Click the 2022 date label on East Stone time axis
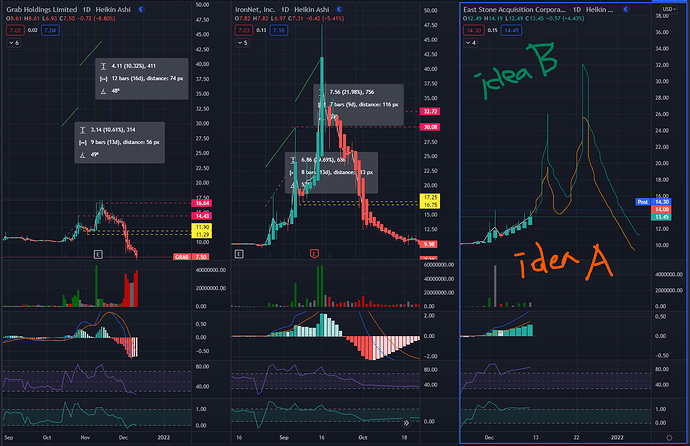 (x=617, y=437)
